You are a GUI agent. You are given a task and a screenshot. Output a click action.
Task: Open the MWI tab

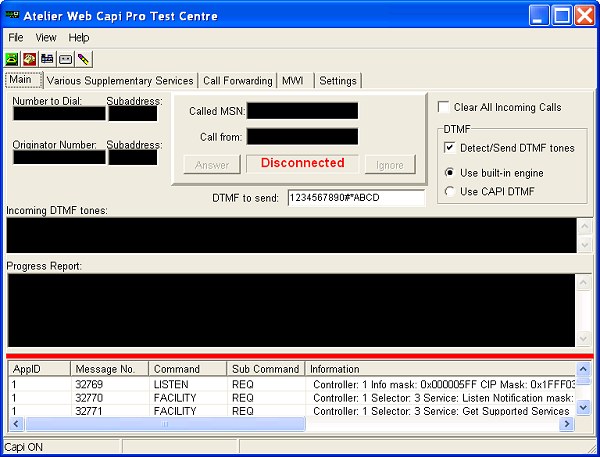point(293,81)
